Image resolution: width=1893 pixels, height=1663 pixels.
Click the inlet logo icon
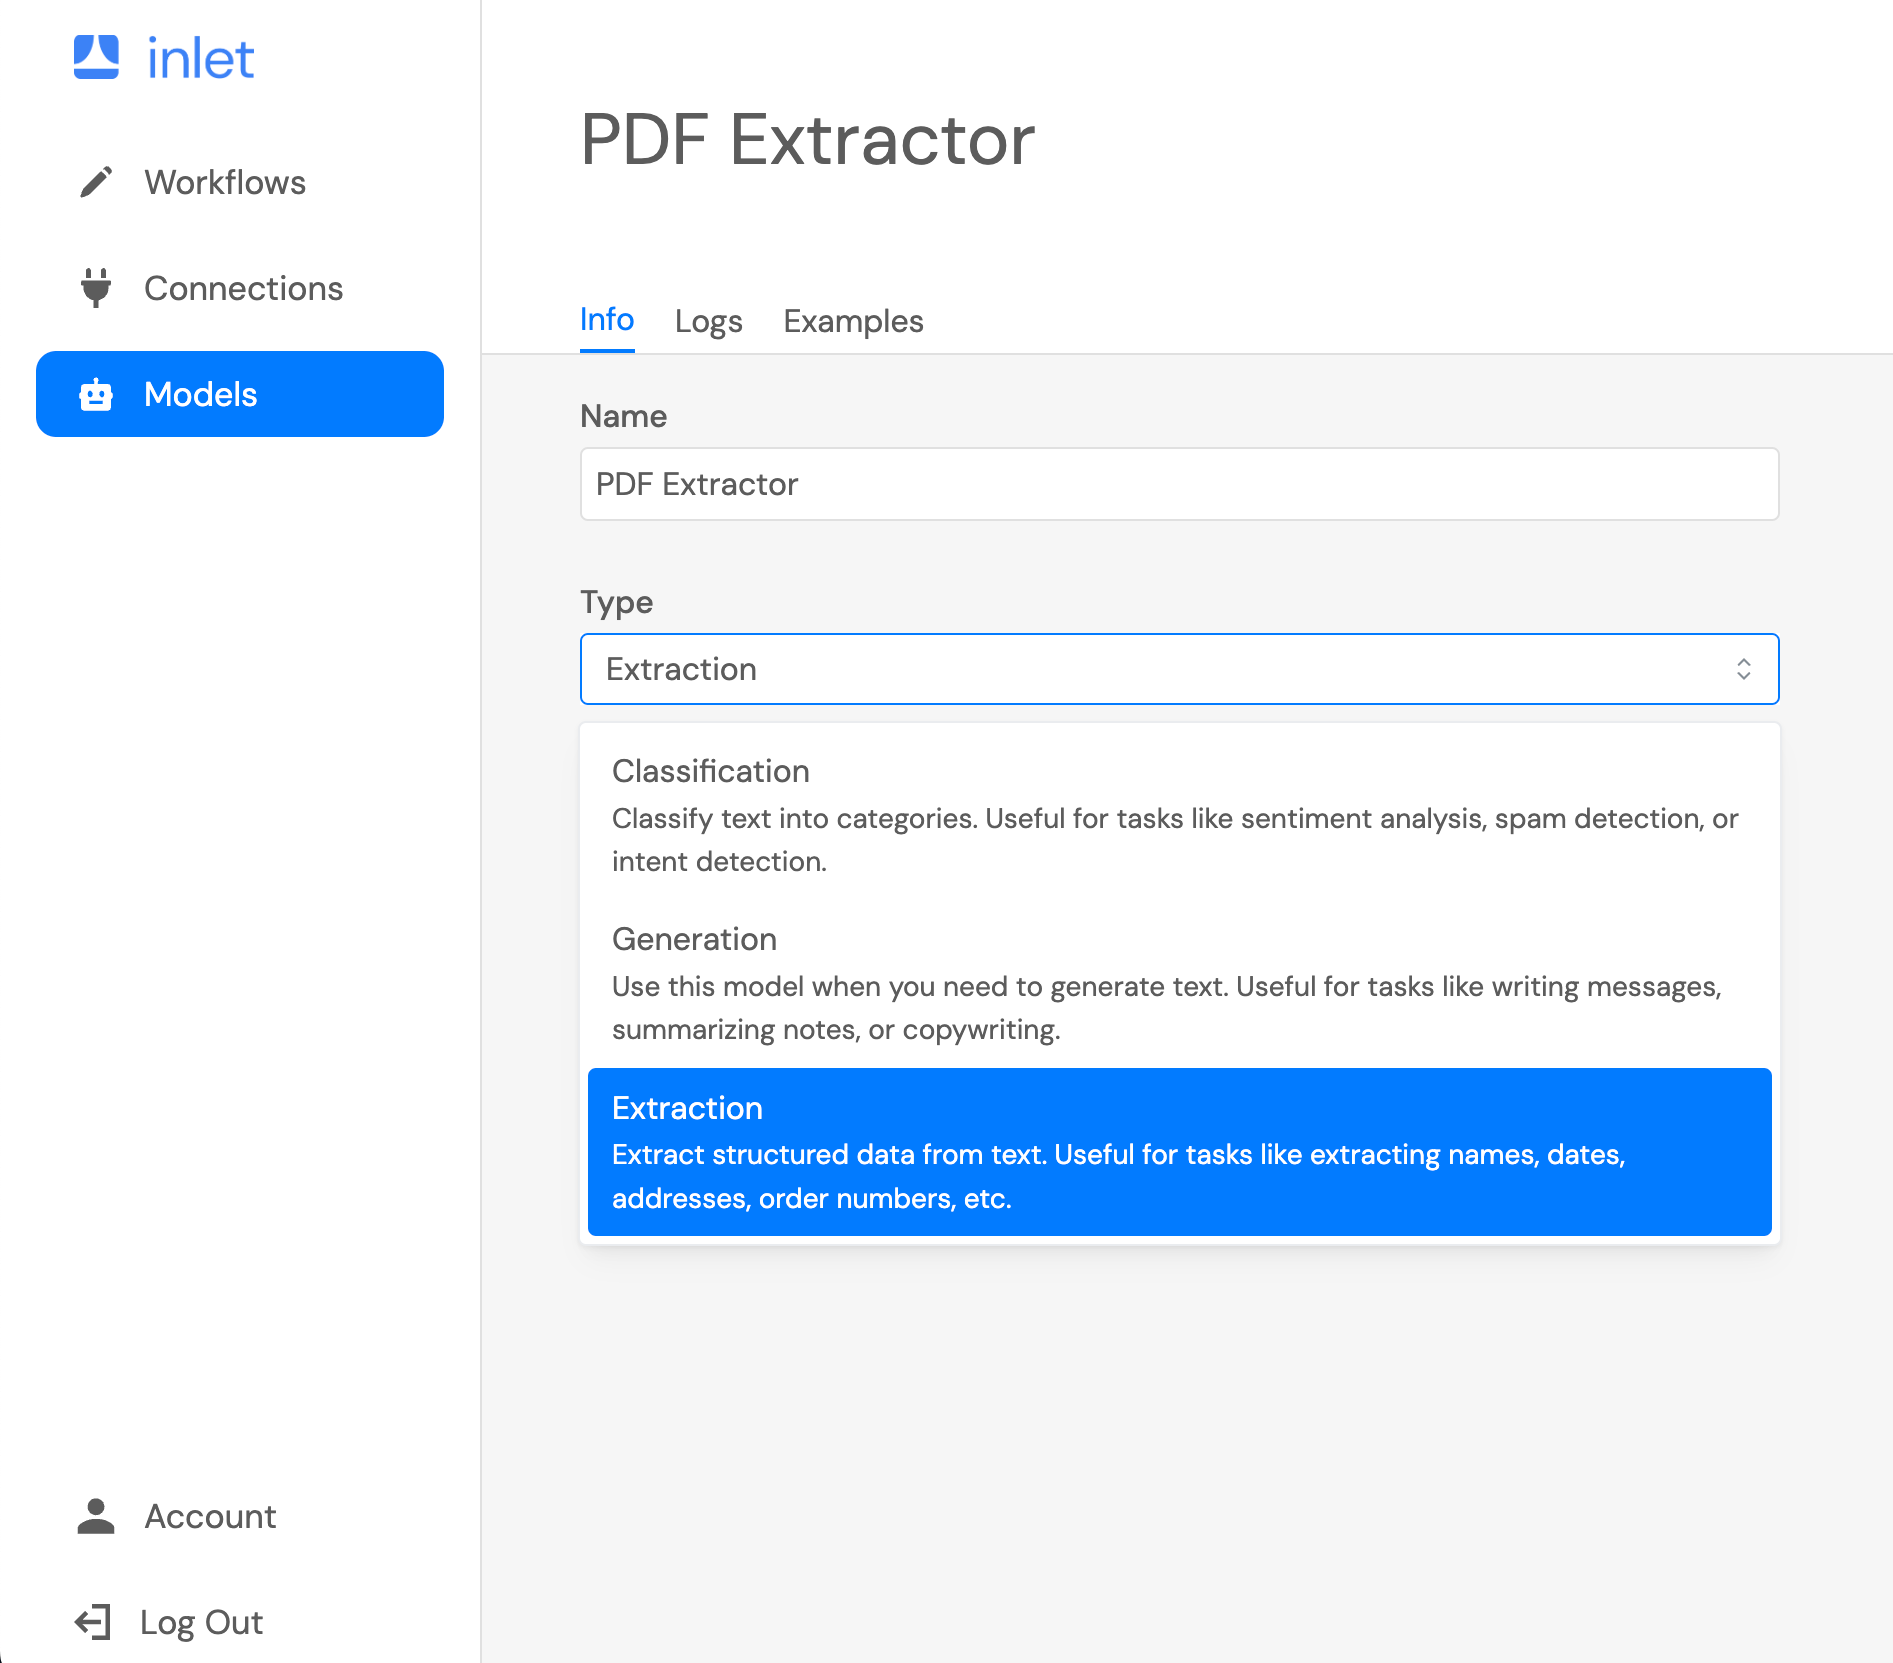pos(95,57)
